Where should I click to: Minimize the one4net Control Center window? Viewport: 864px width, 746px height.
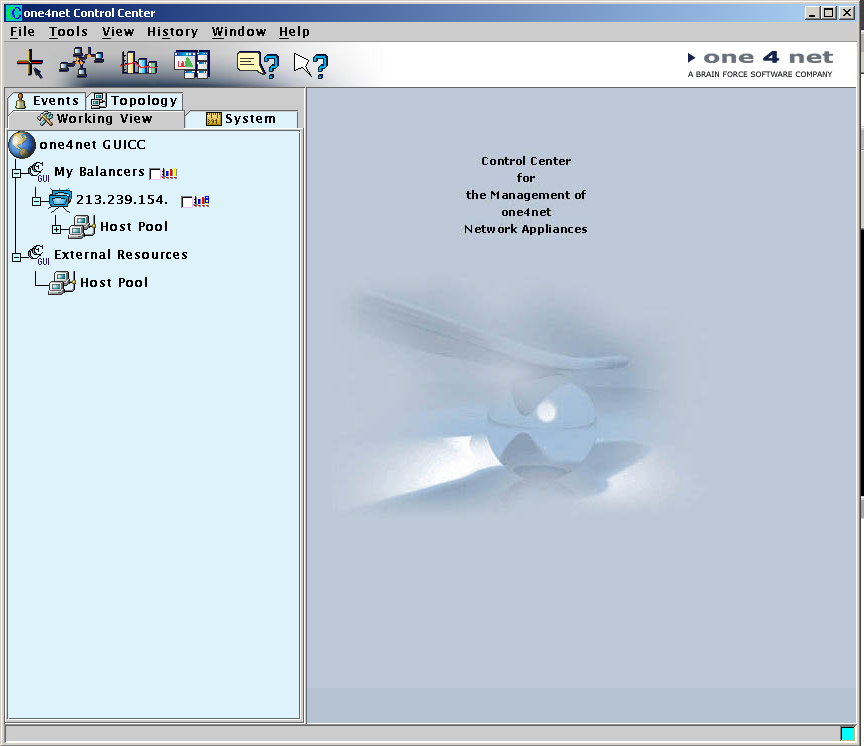coord(812,13)
